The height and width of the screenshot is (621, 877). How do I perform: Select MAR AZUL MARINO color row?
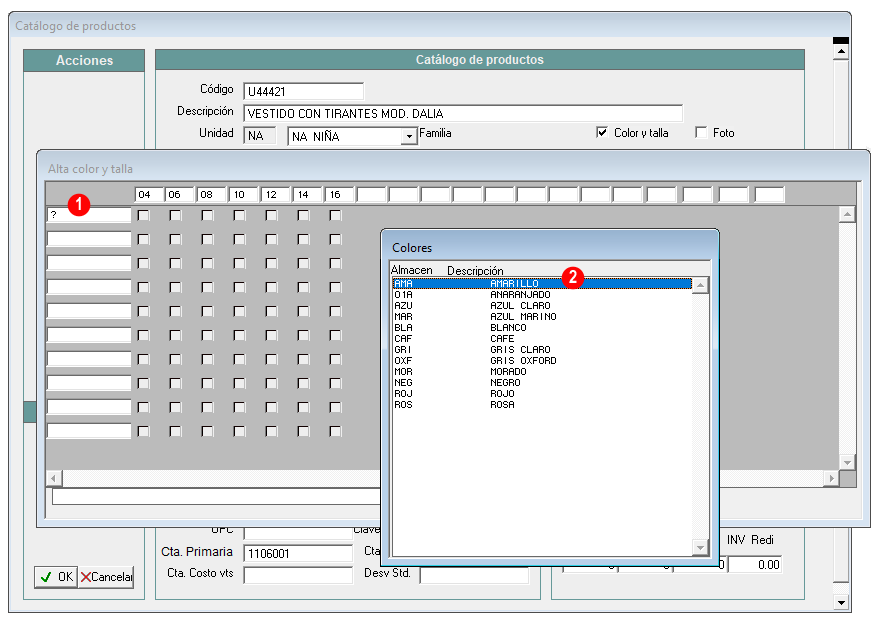point(542,317)
